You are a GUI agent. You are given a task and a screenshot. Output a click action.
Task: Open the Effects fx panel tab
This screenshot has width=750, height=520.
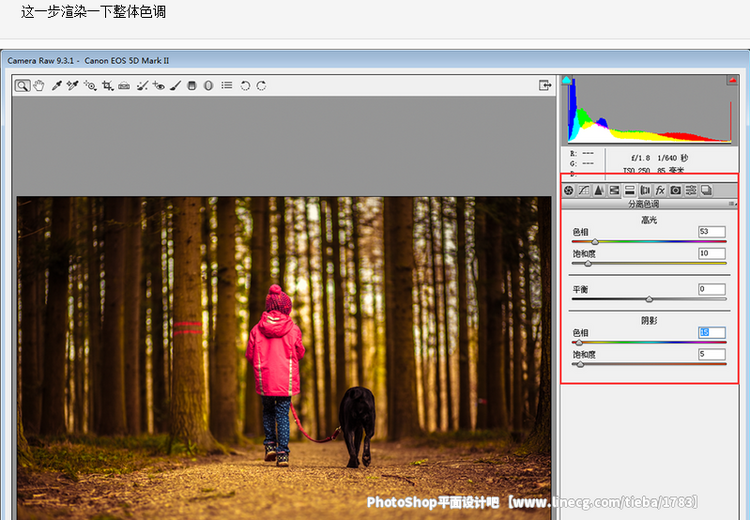point(660,190)
